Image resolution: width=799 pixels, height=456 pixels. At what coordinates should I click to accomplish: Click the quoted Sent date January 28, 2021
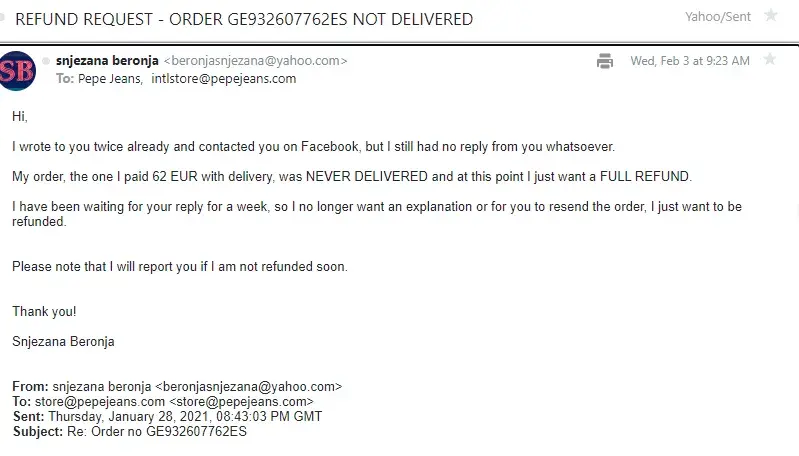185,416
